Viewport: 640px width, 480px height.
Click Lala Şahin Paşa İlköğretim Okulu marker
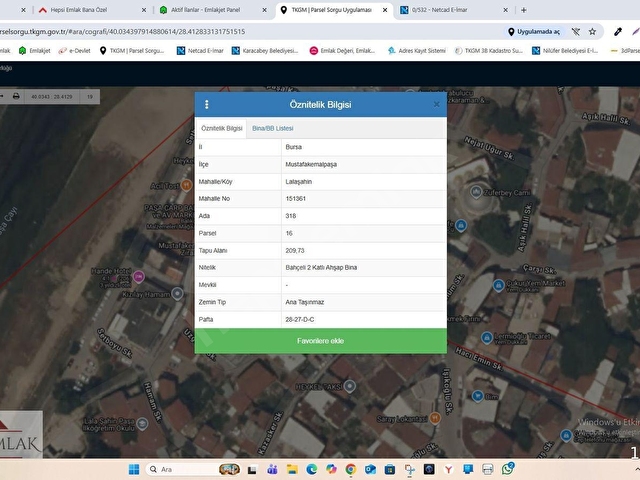[x=142, y=423]
